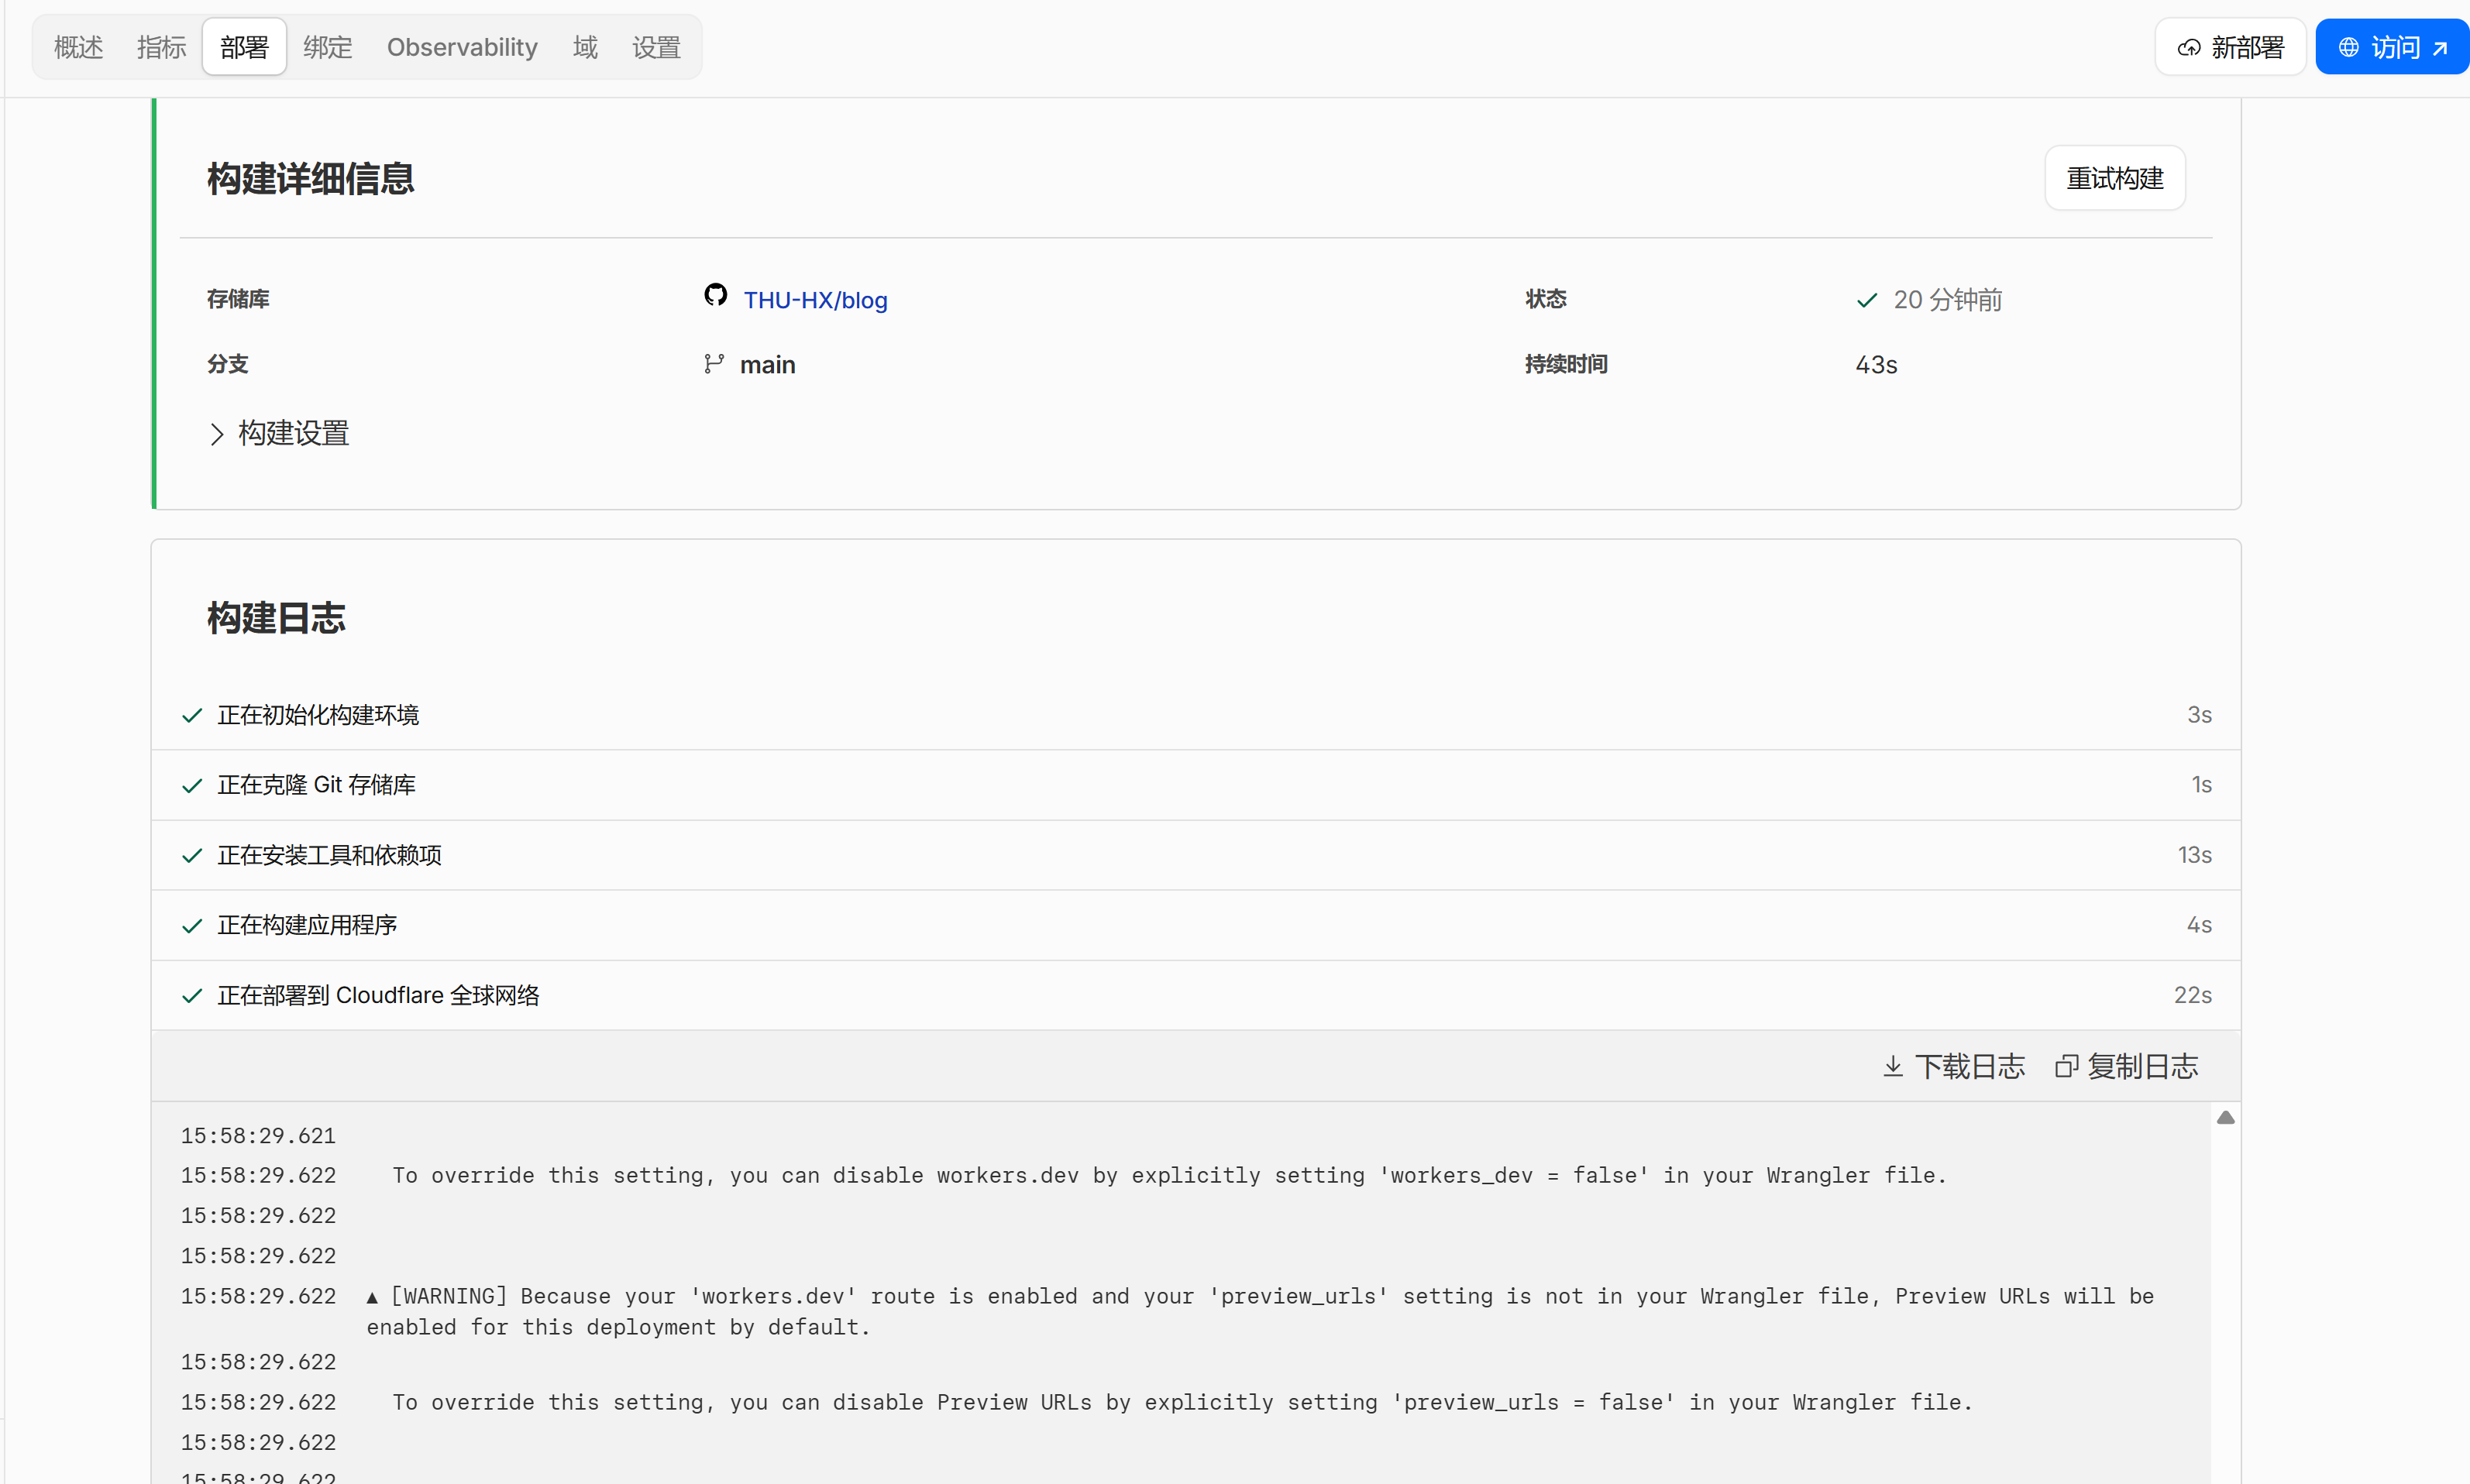This screenshot has height=1484, width=2470.
Task: Click the 持续时间 label
Action: coord(1566,364)
